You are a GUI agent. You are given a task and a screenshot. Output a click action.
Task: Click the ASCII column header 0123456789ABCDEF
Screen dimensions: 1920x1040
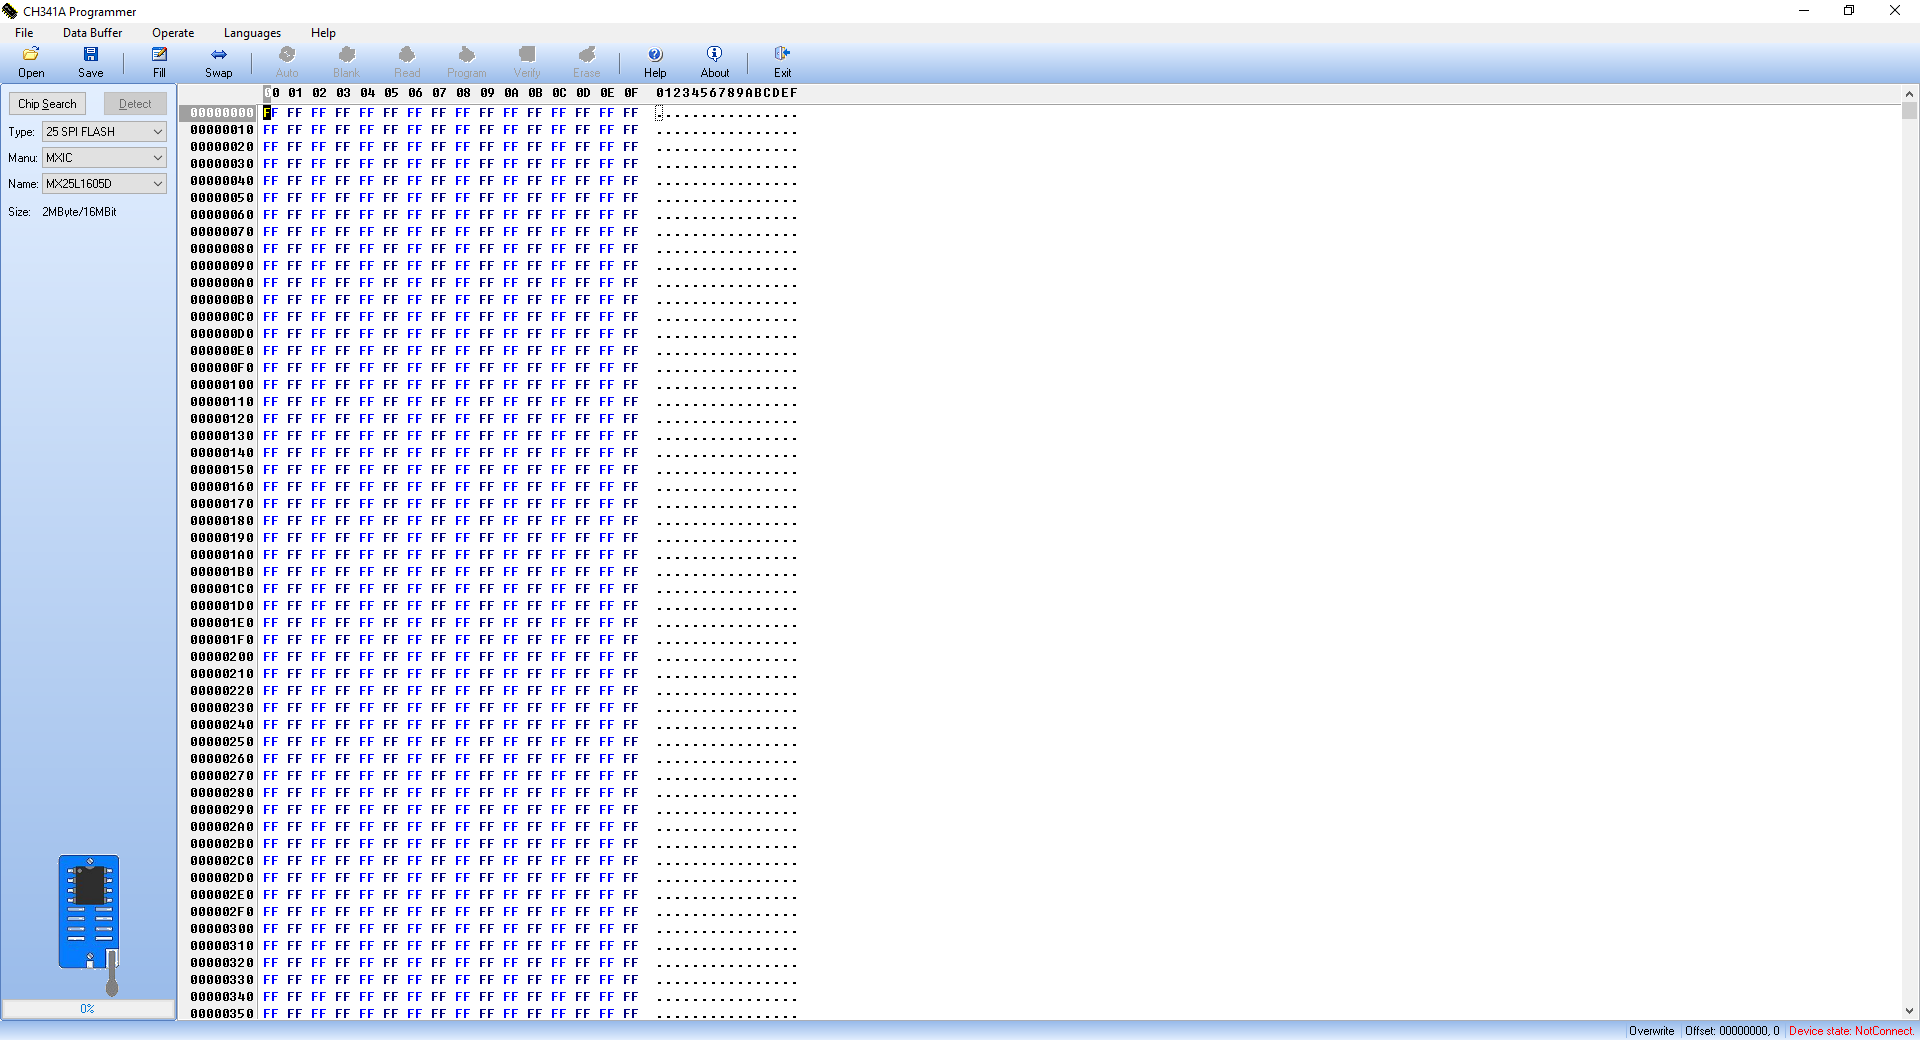pyautogui.click(x=727, y=93)
